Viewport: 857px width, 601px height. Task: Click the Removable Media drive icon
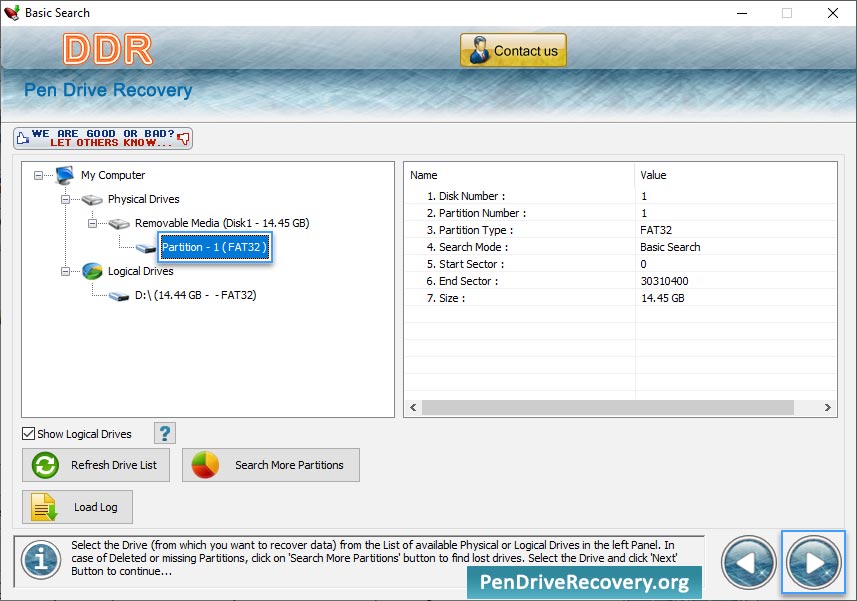coord(119,224)
